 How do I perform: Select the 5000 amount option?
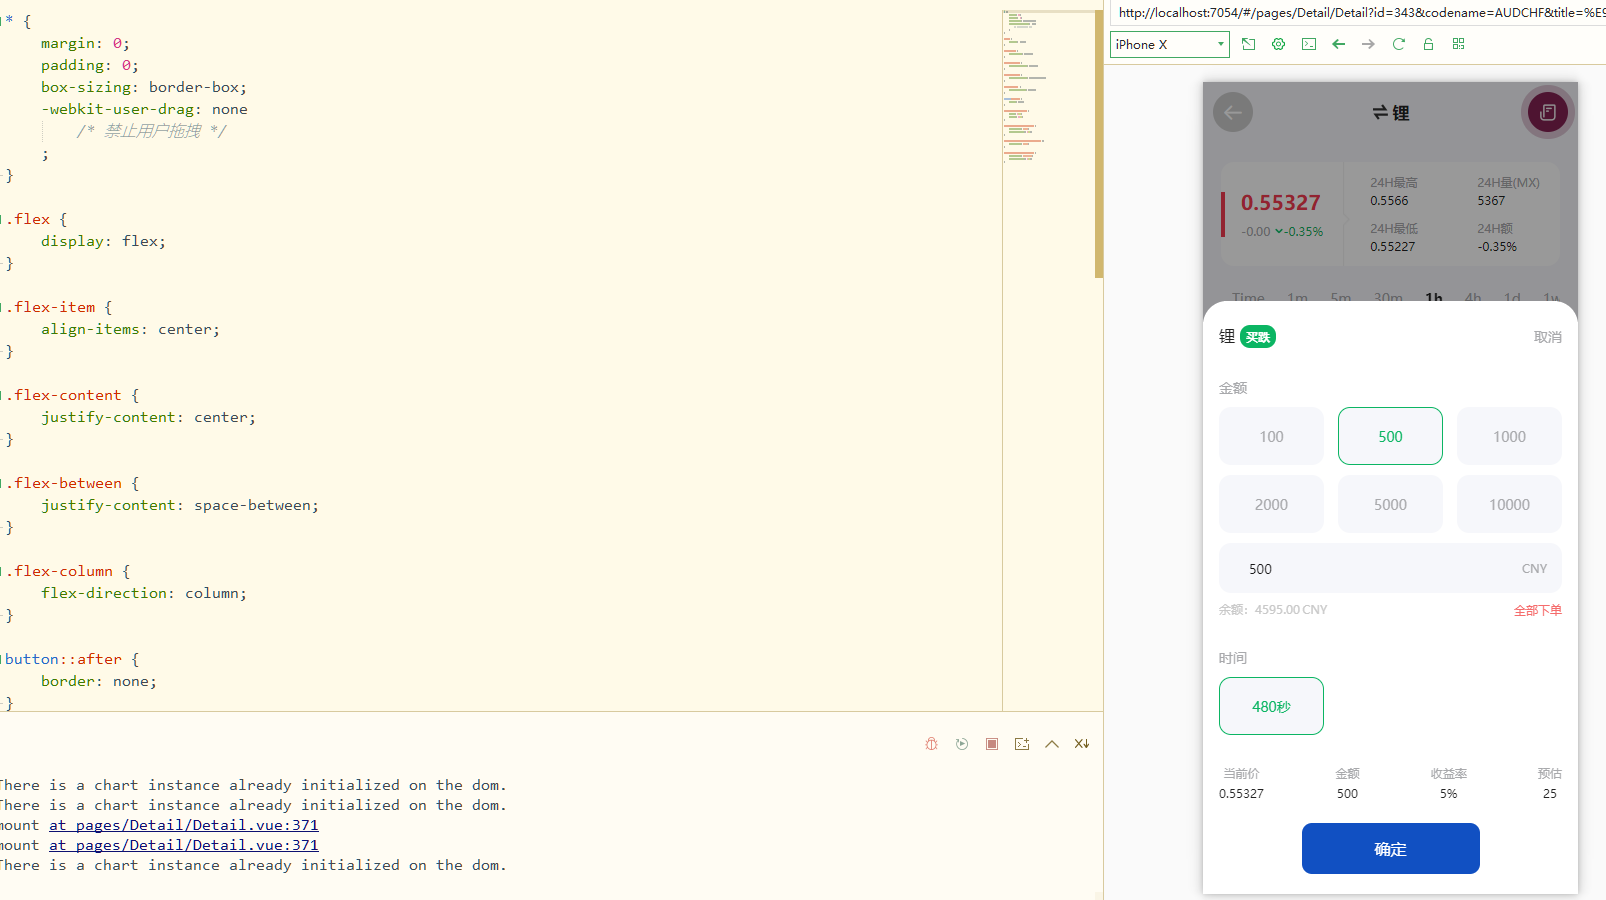coord(1390,504)
